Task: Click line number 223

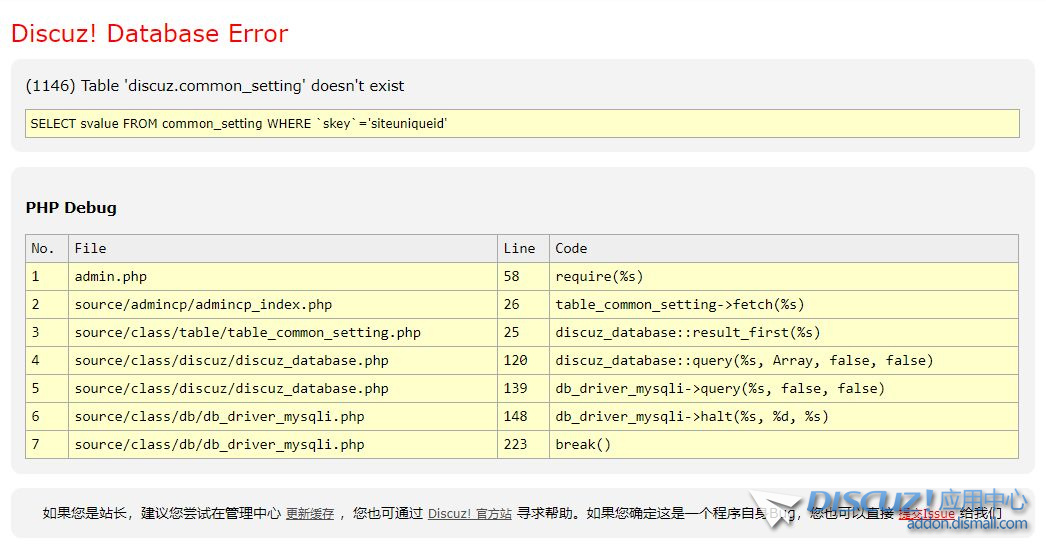Action: coord(516,444)
